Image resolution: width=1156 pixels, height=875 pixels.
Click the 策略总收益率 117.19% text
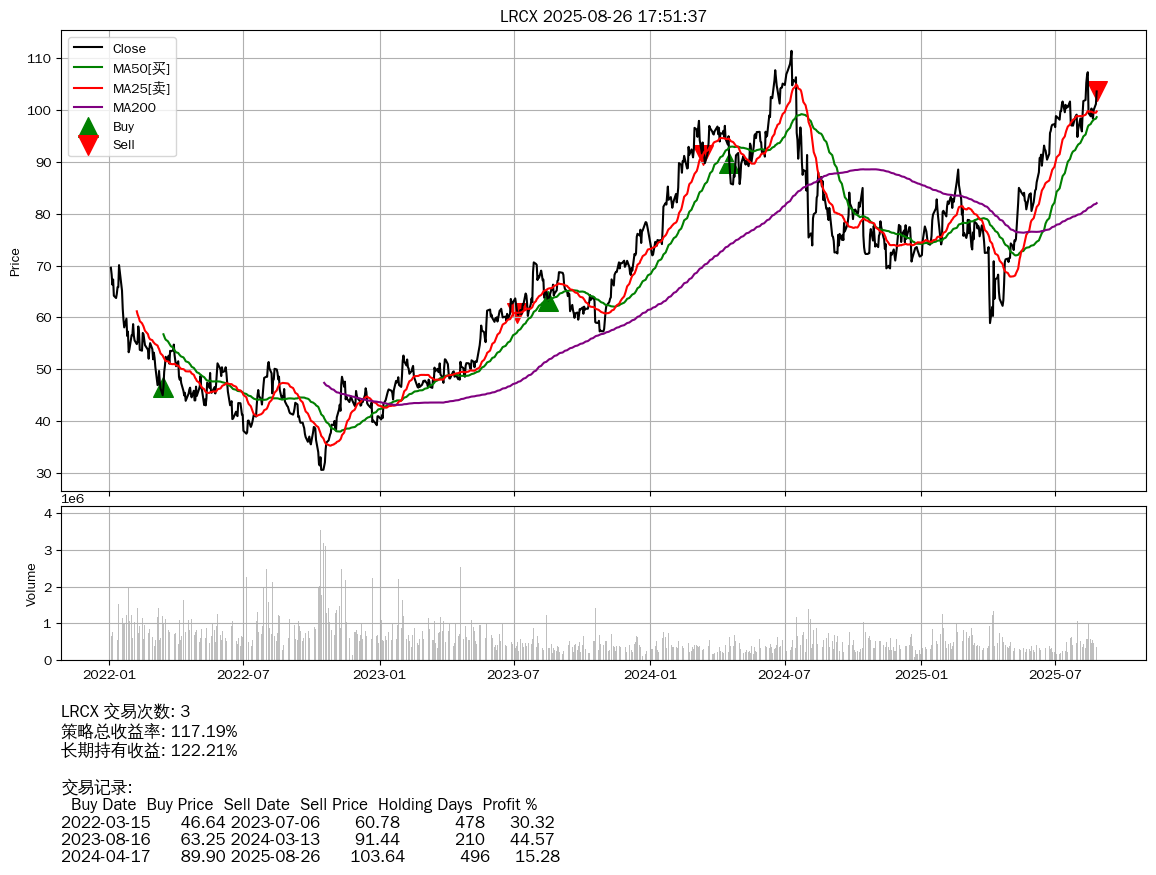coord(149,731)
